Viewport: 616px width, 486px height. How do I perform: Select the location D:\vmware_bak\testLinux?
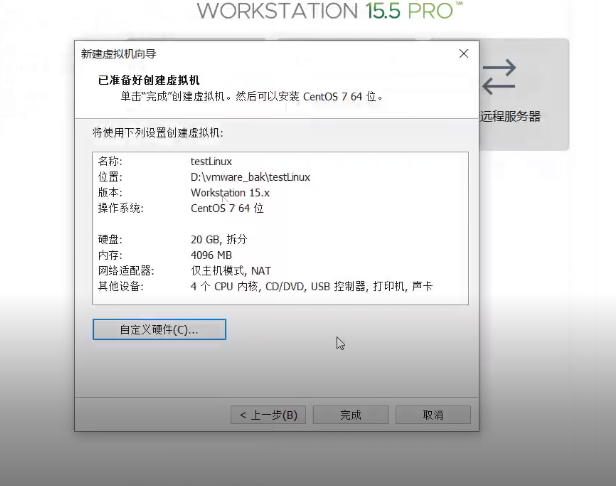(250, 177)
